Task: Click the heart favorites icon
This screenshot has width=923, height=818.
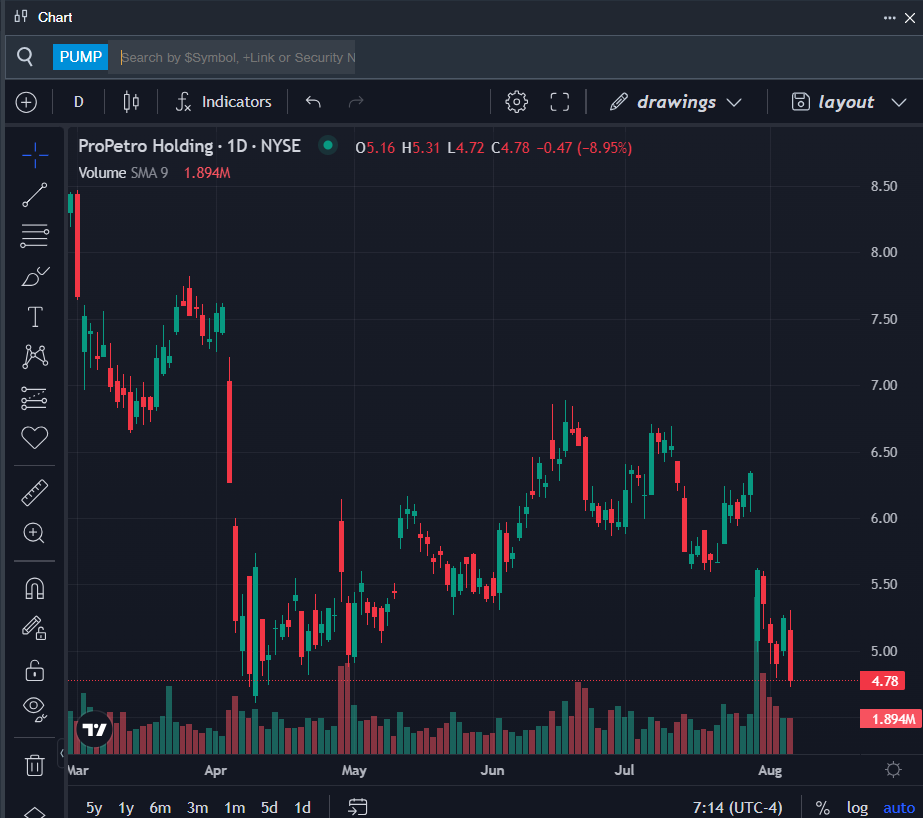Action: (x=34, y=437)
